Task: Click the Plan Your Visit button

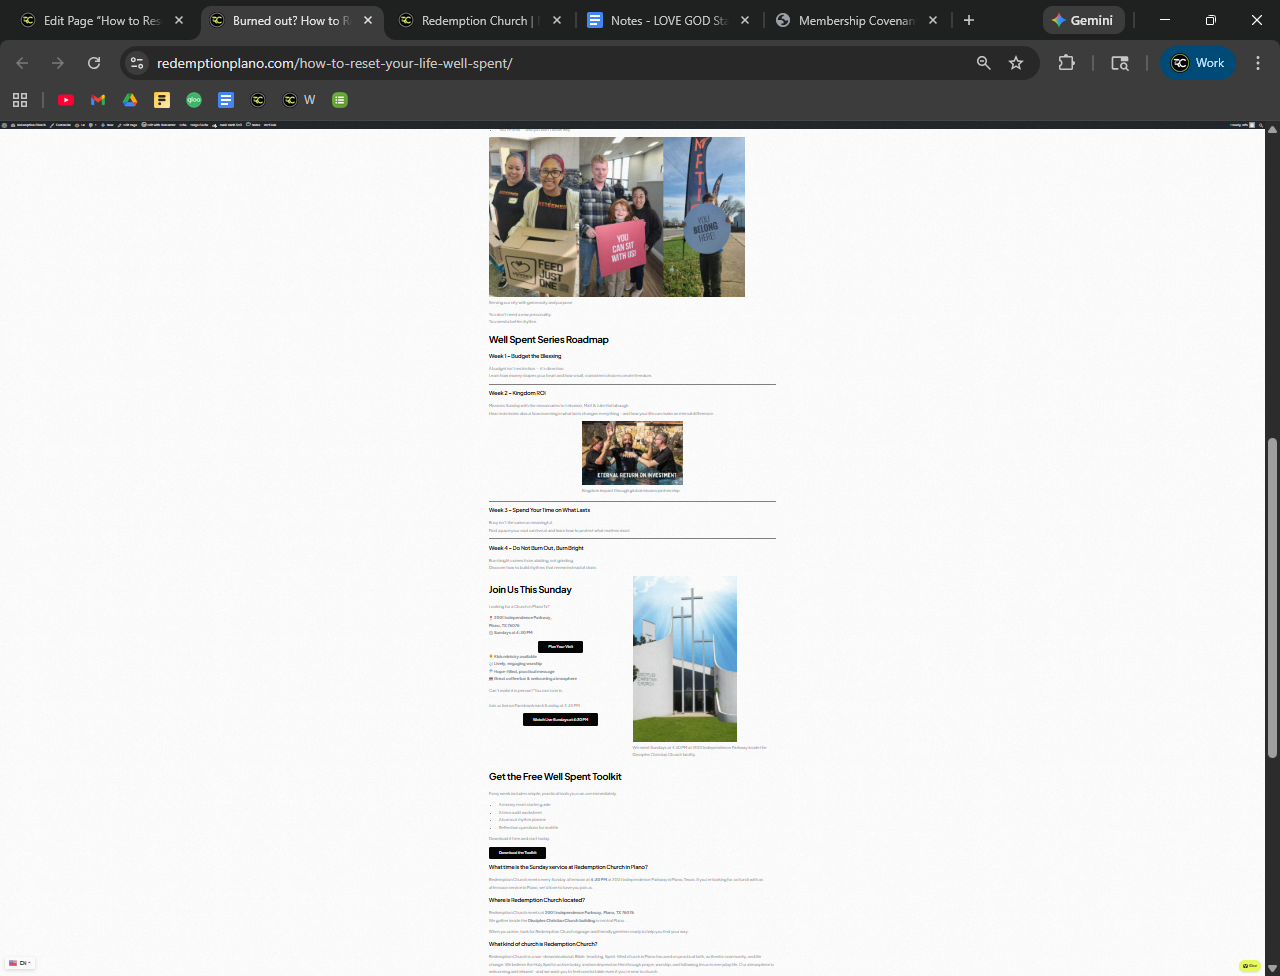Action: click(x=560, y=647)
